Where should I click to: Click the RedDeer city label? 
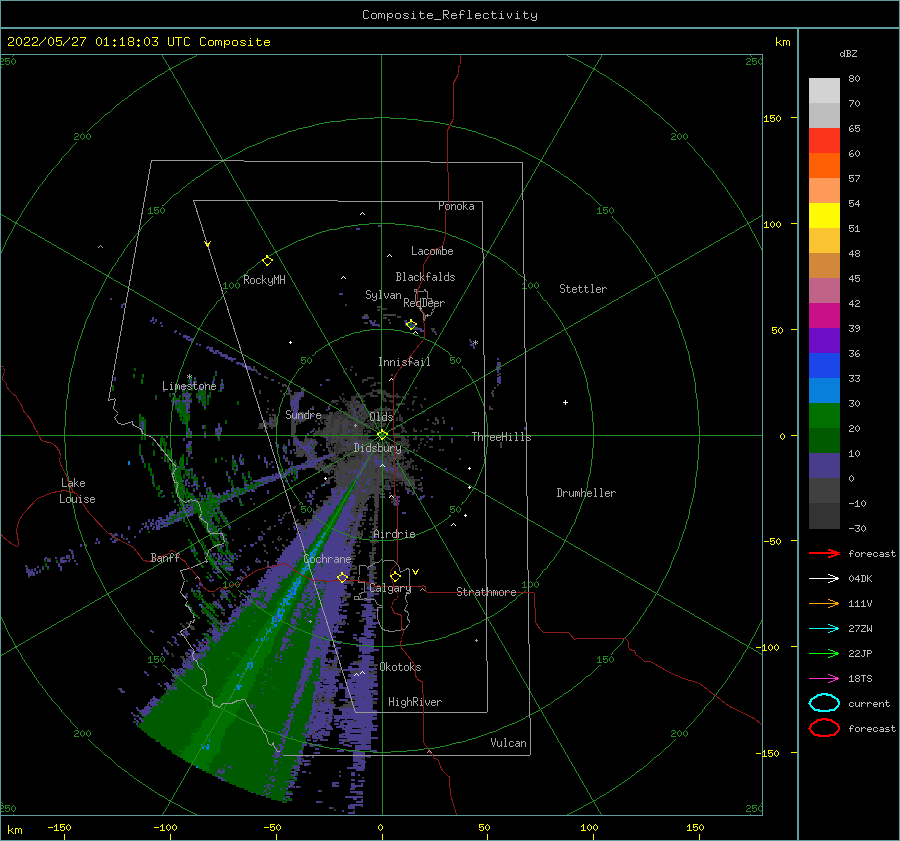click(424, 303)
